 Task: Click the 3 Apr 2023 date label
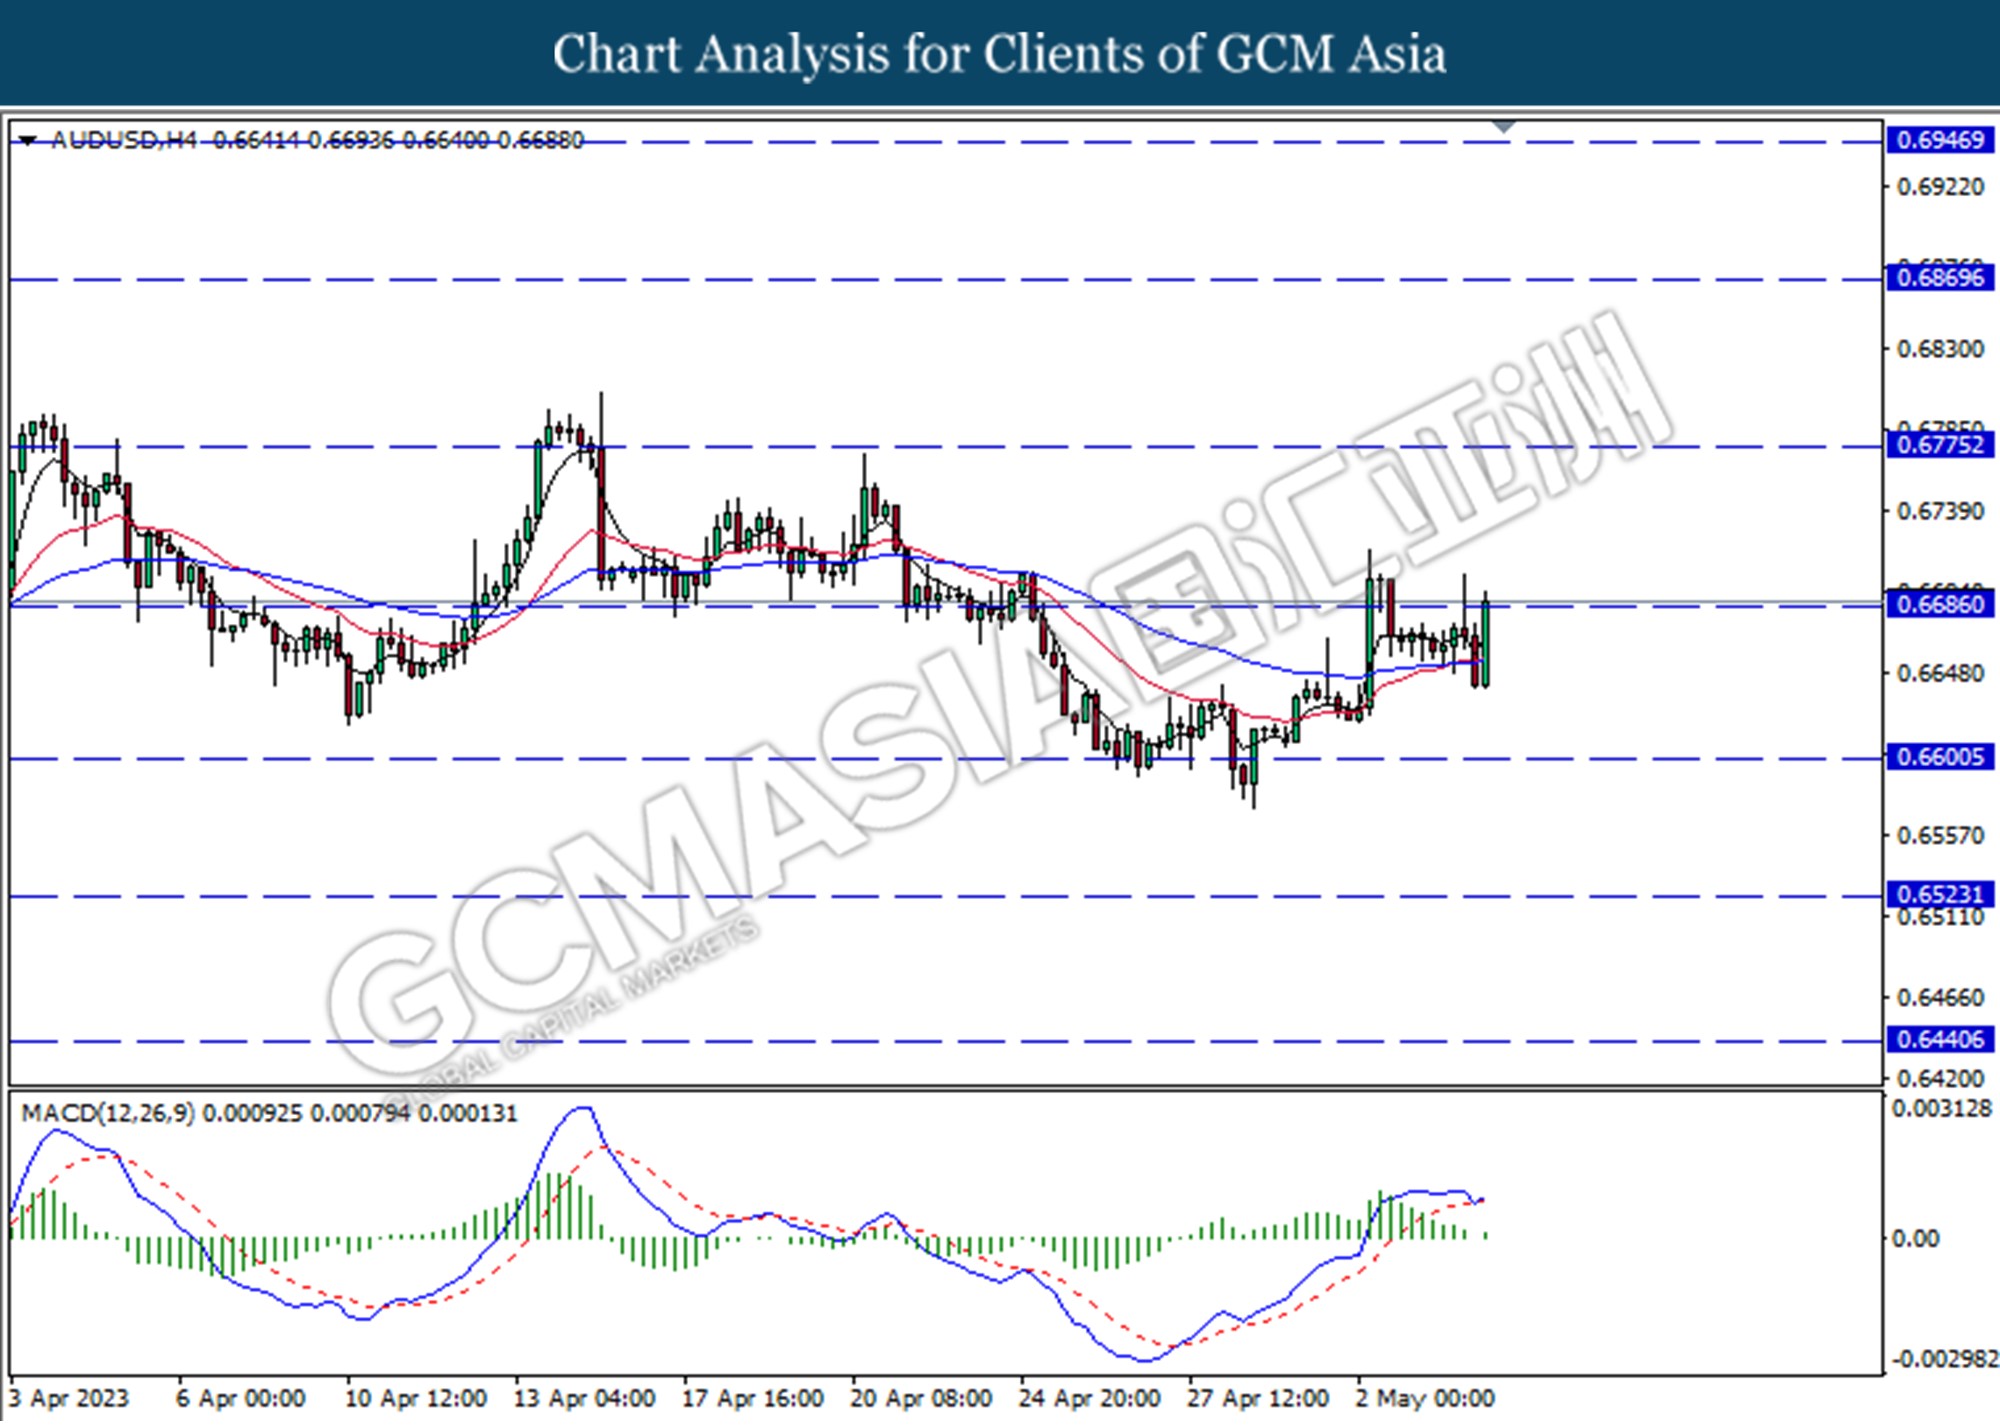(68, 1398)
